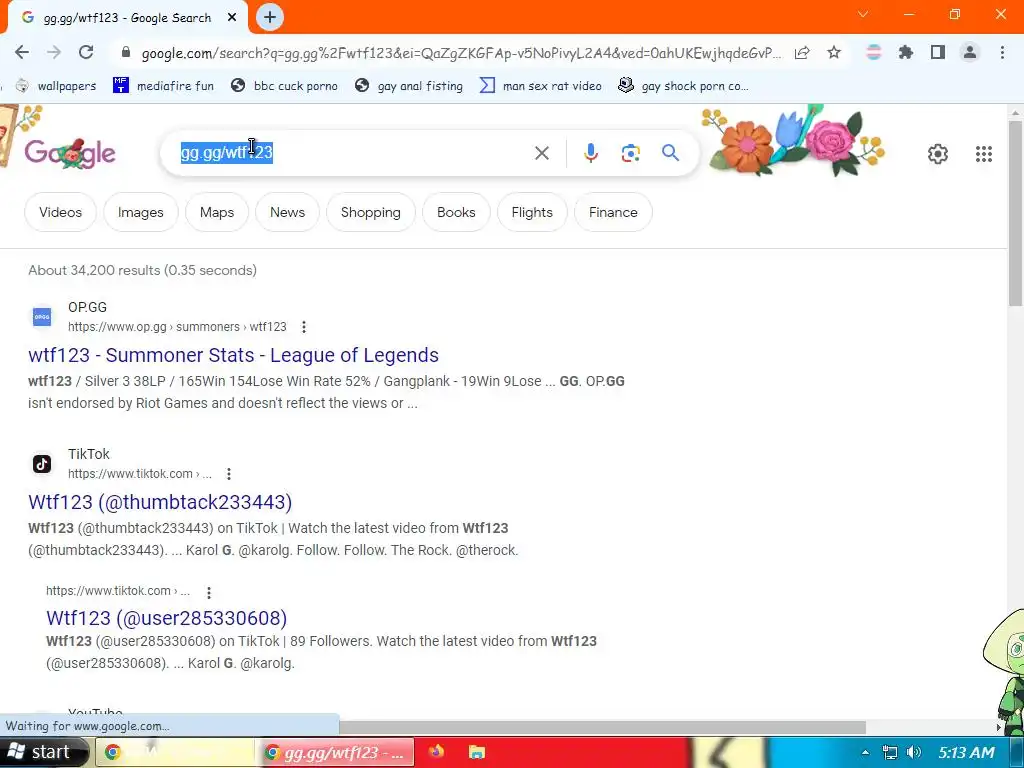Close the gg.gg/wtf123 Google Search tab
Image resolution: width=1024 pixels, height=768 pixels.
click(232, 18)
